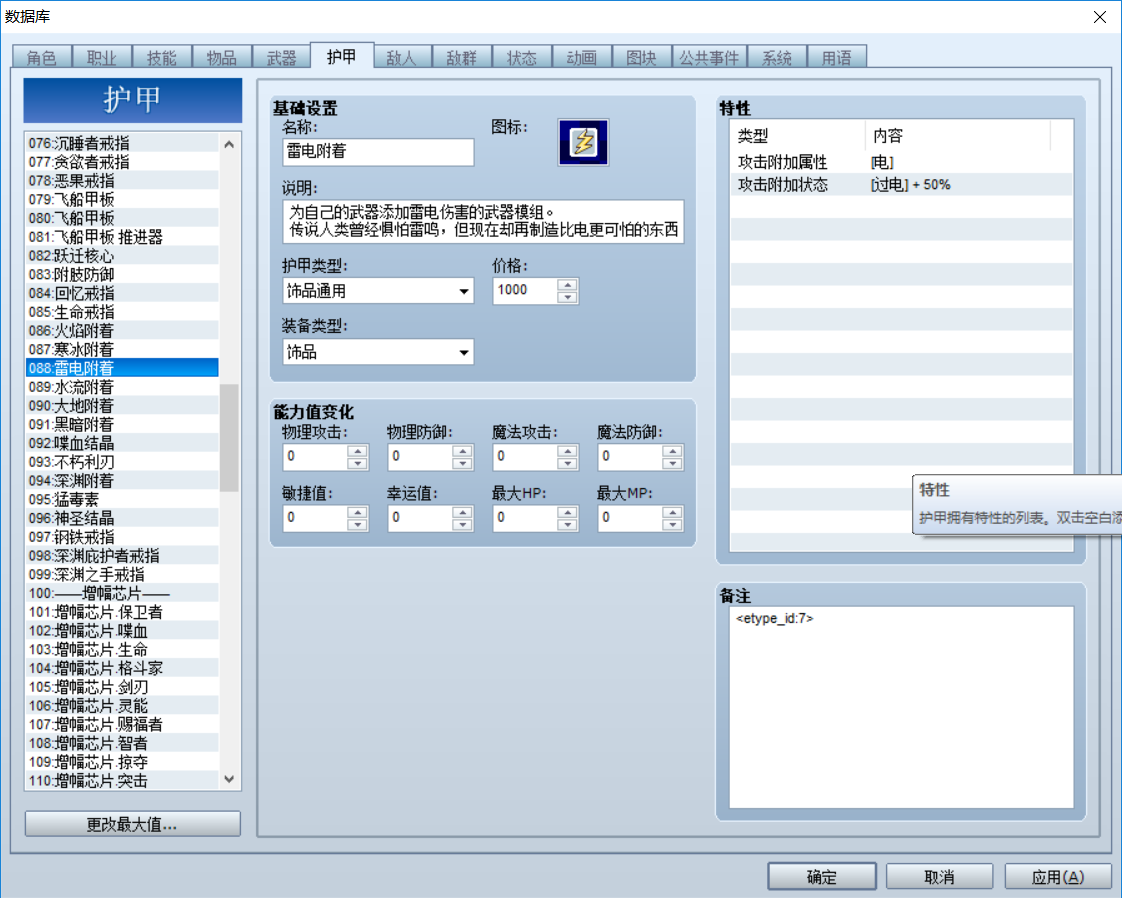Open the 图块 tab
Image resolution: width=1122 pixels, height=898 pixels.
point(641,57)
